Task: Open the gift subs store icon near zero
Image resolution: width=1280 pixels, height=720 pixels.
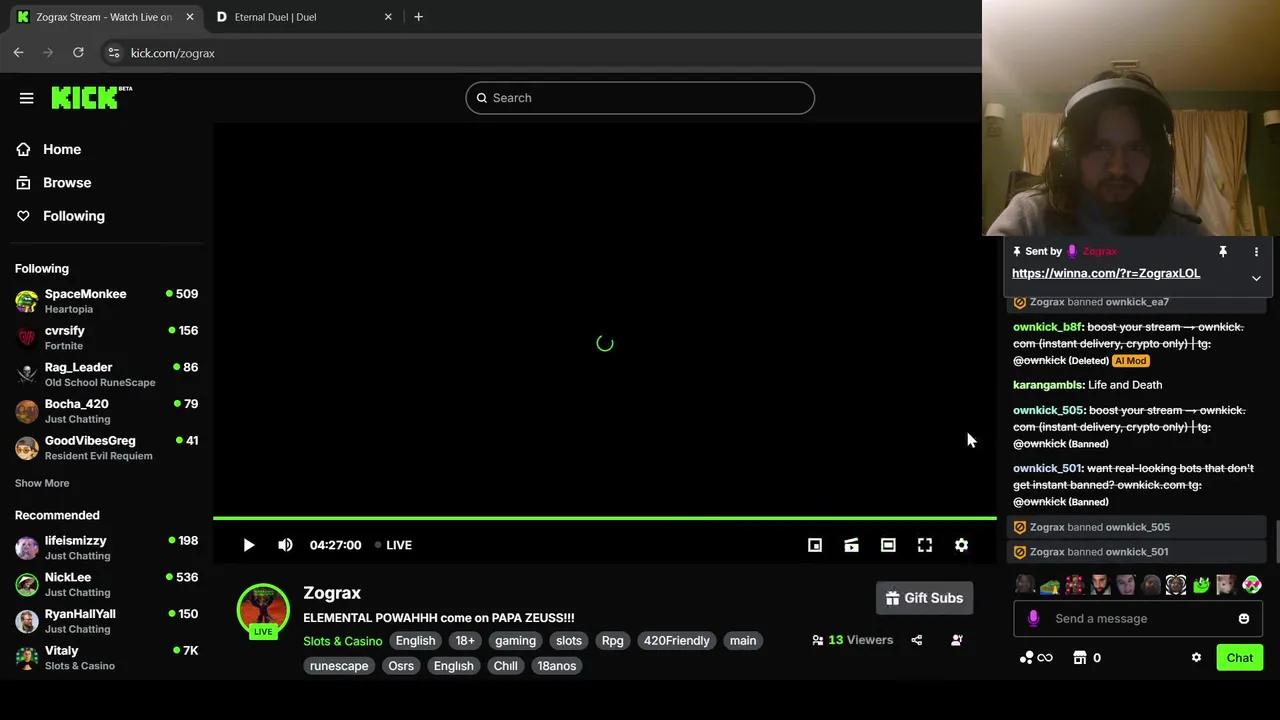Action: point(1078,657)
